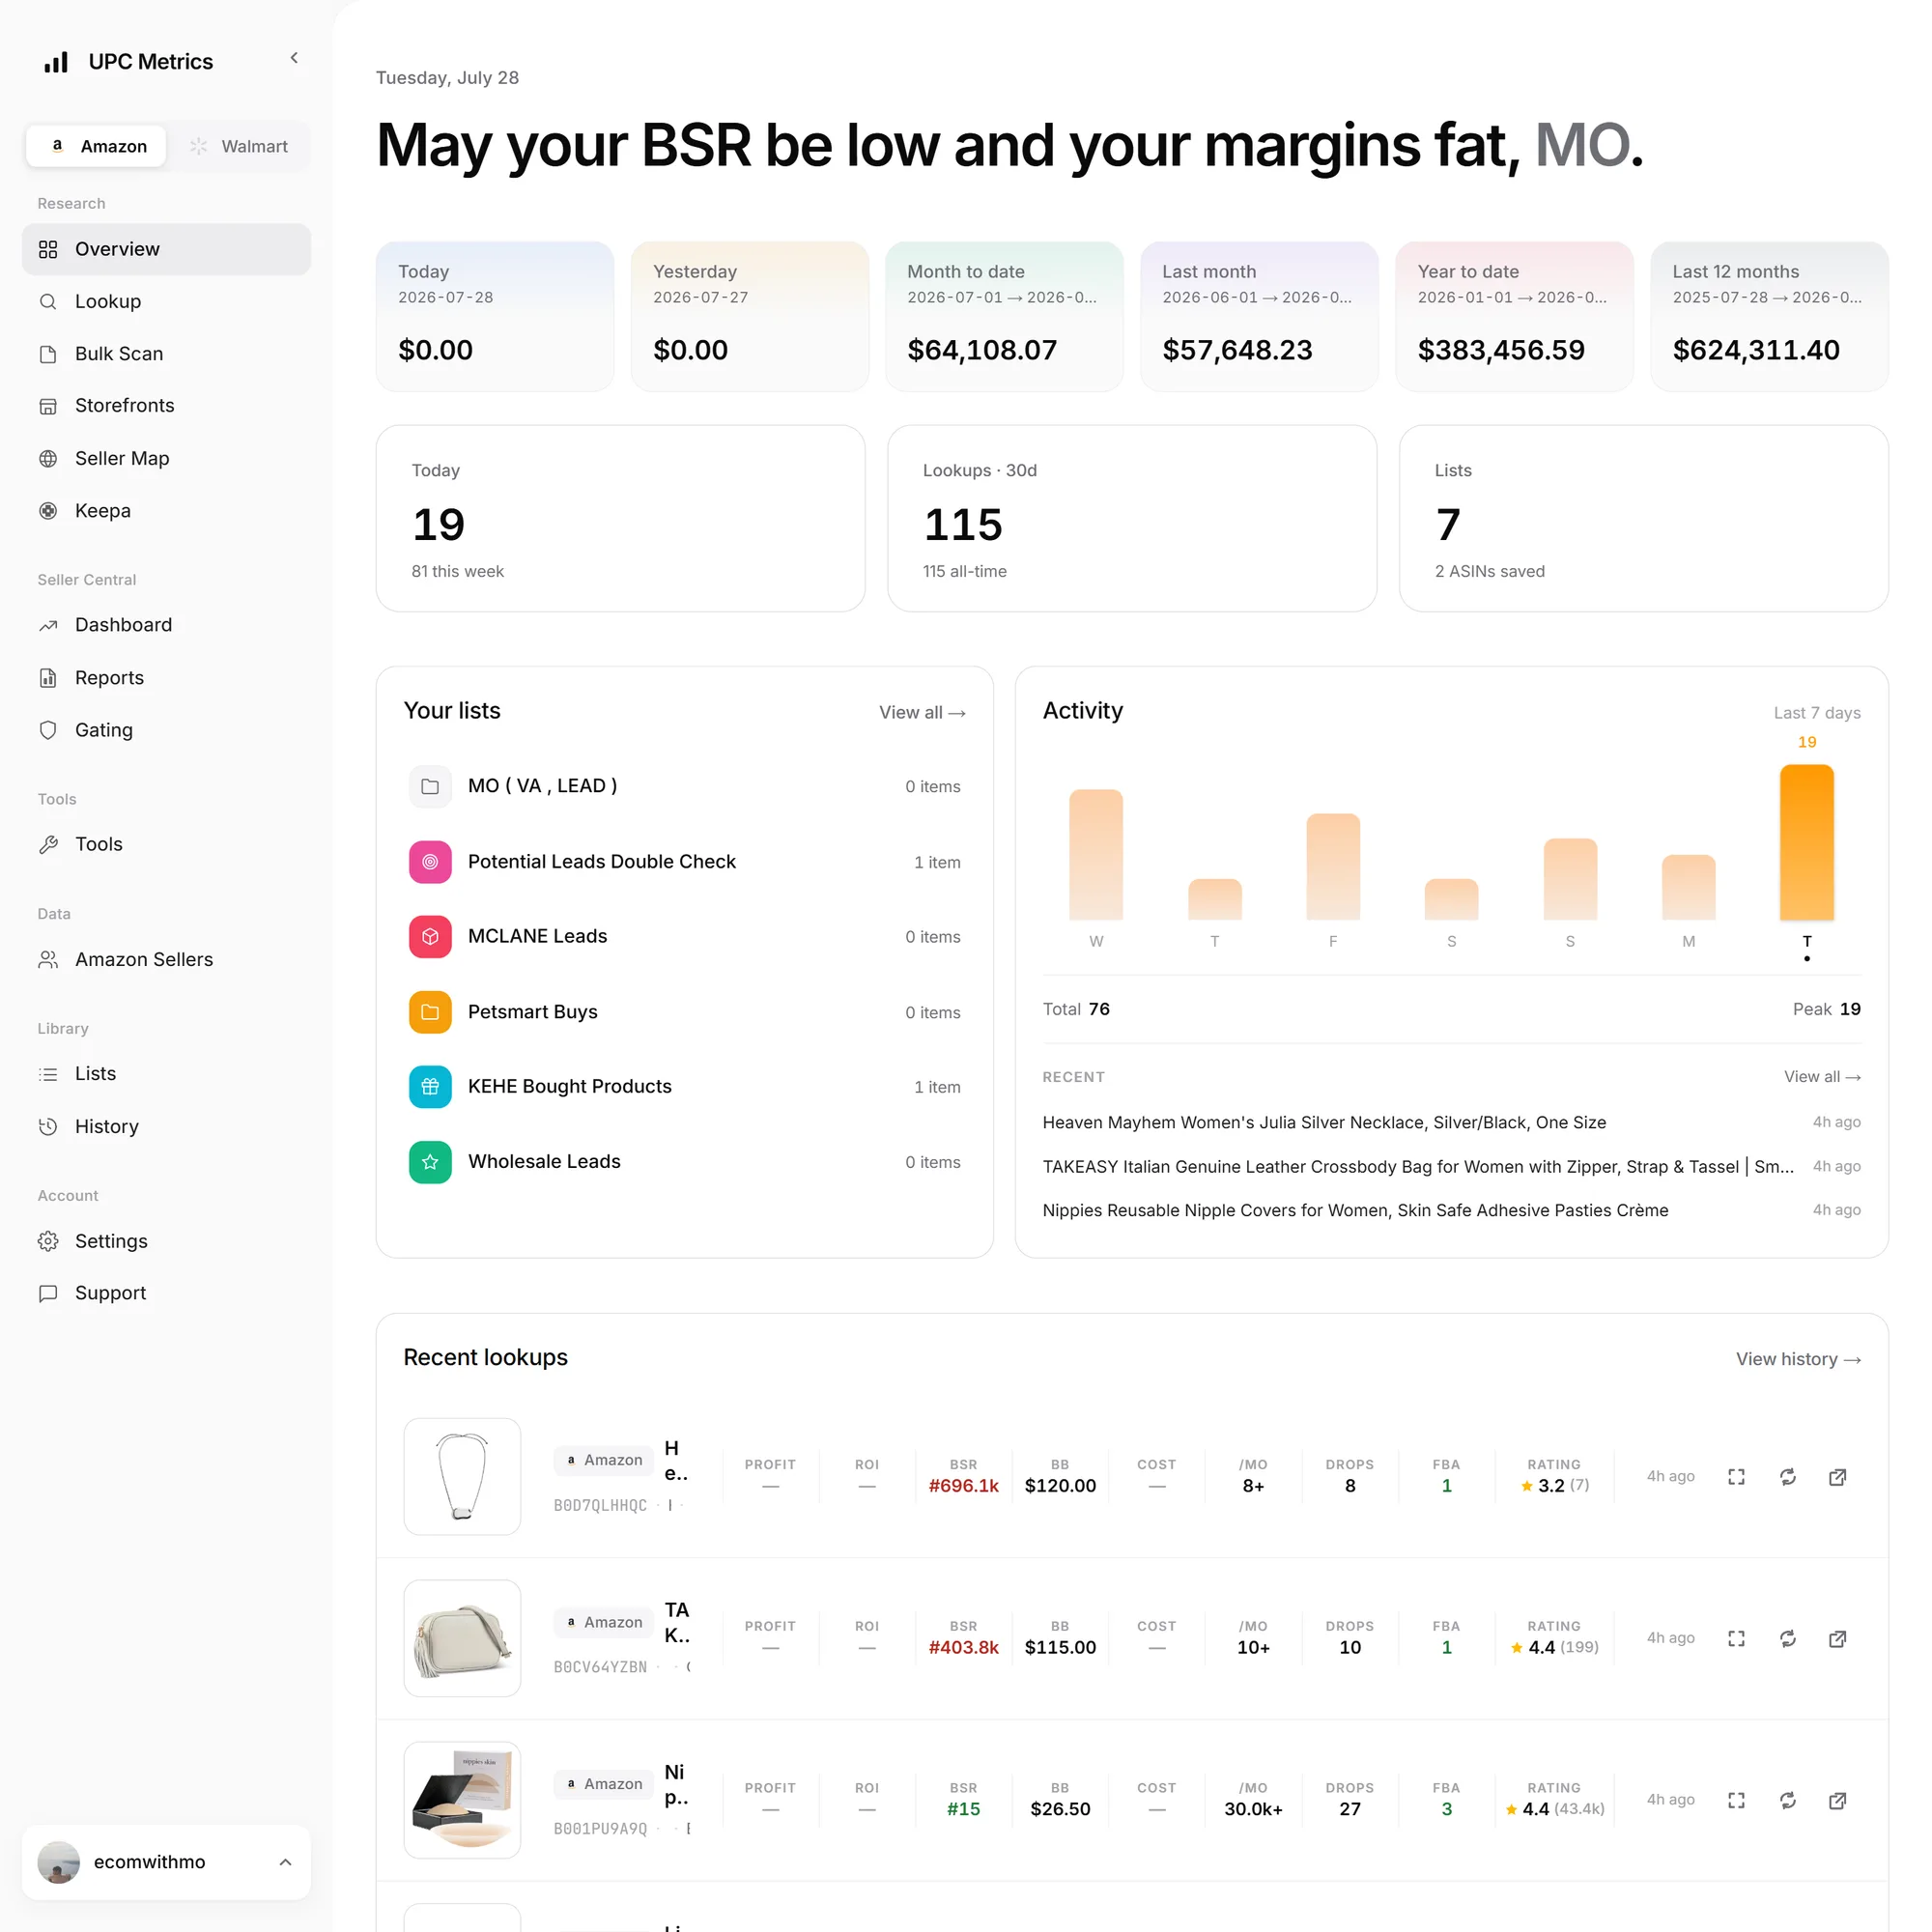Open the Yesterday revenue card
The image size is (1932, 1932).
pos(750,316)
